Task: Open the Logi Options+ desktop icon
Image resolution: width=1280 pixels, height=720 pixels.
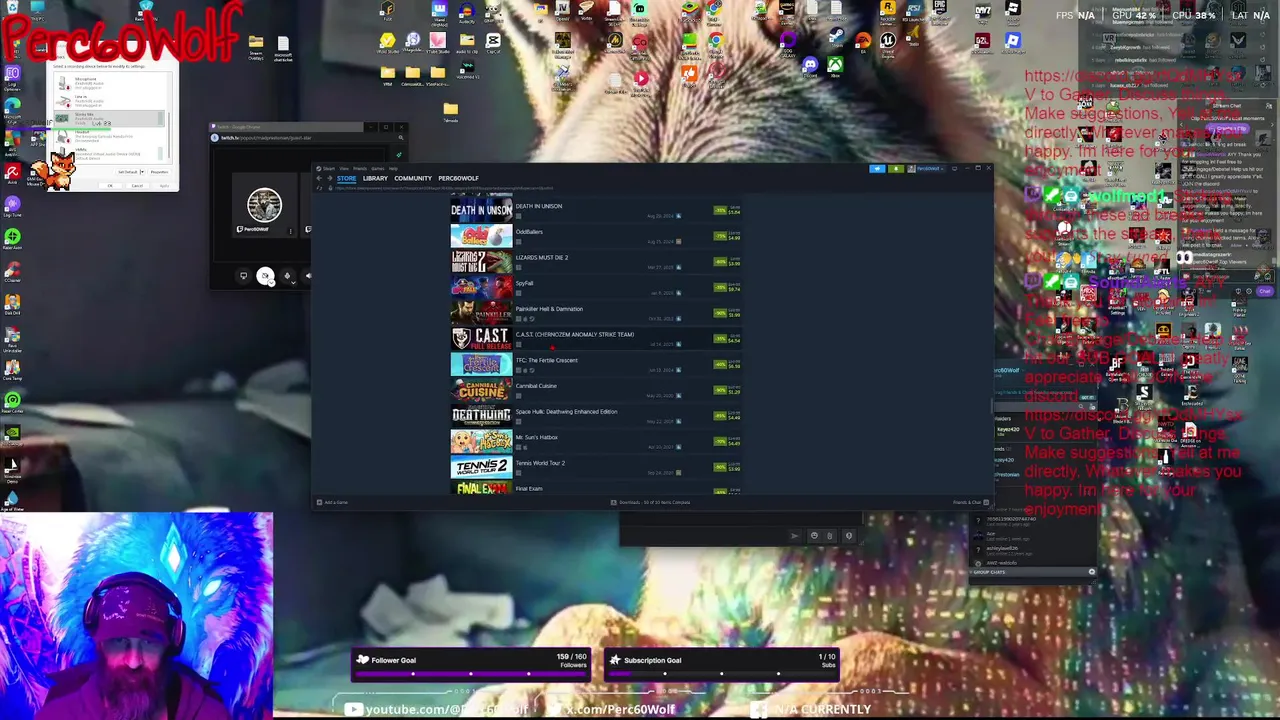Action: [x=13, y=75]
